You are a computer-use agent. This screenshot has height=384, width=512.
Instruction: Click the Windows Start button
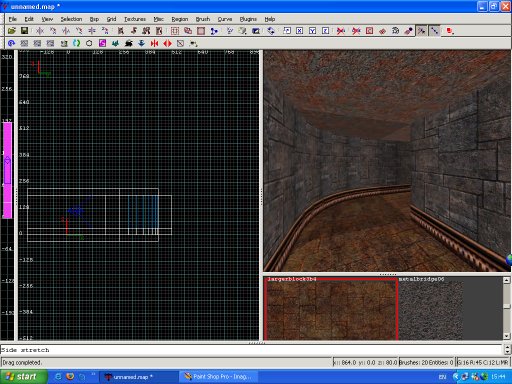click(23, 377)
